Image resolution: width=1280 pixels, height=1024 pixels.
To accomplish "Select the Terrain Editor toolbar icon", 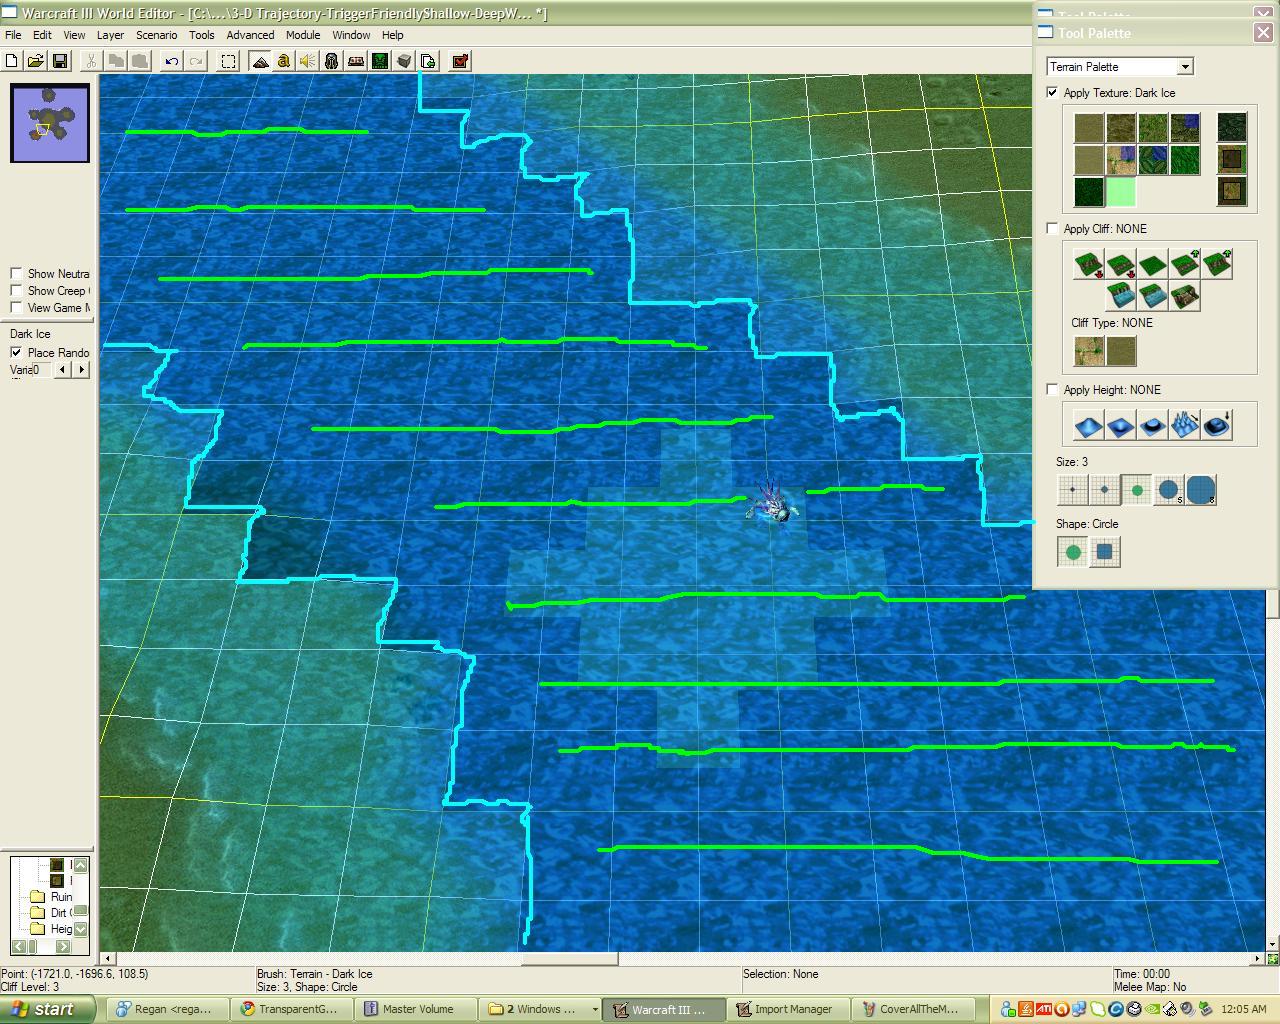I will point(260,61).
